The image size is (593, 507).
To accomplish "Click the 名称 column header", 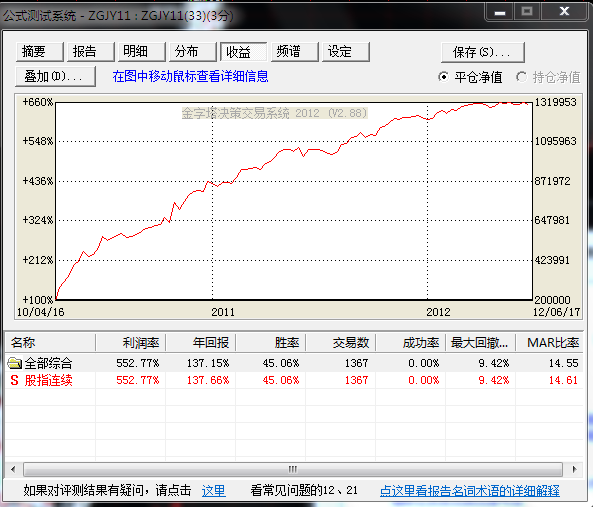I will pos(50,343).
